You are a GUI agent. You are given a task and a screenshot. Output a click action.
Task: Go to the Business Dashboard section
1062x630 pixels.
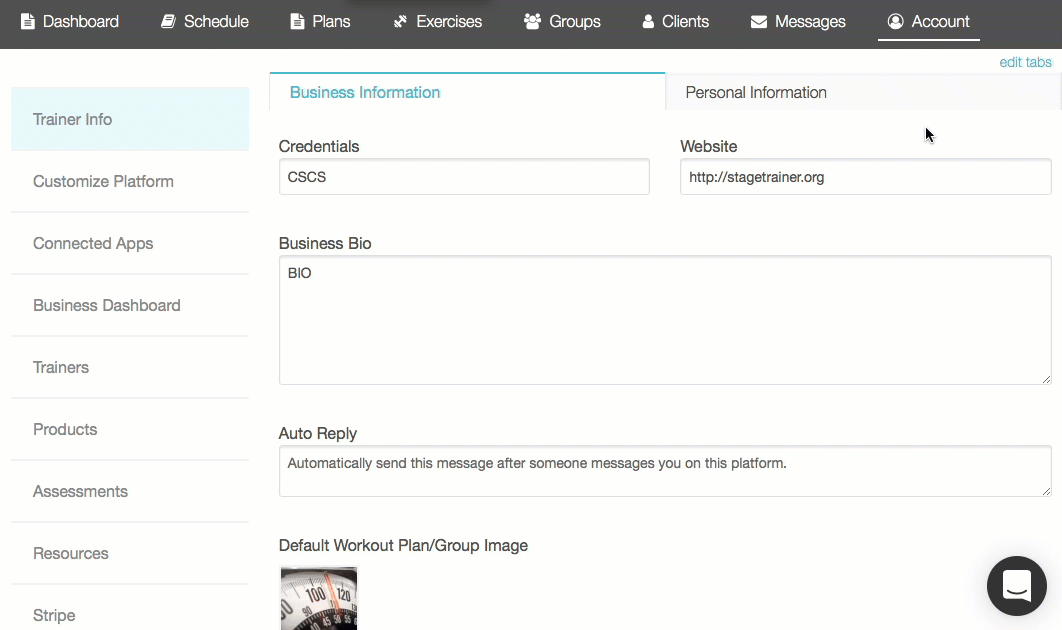[107, 305]
